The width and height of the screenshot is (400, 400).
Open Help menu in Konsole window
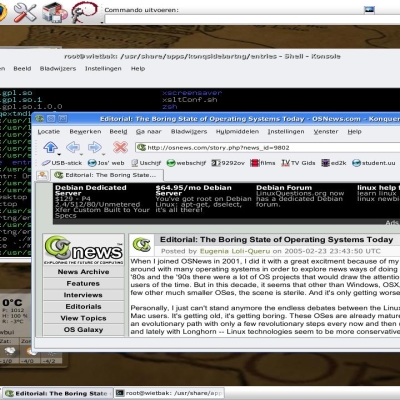click(138, 69)
